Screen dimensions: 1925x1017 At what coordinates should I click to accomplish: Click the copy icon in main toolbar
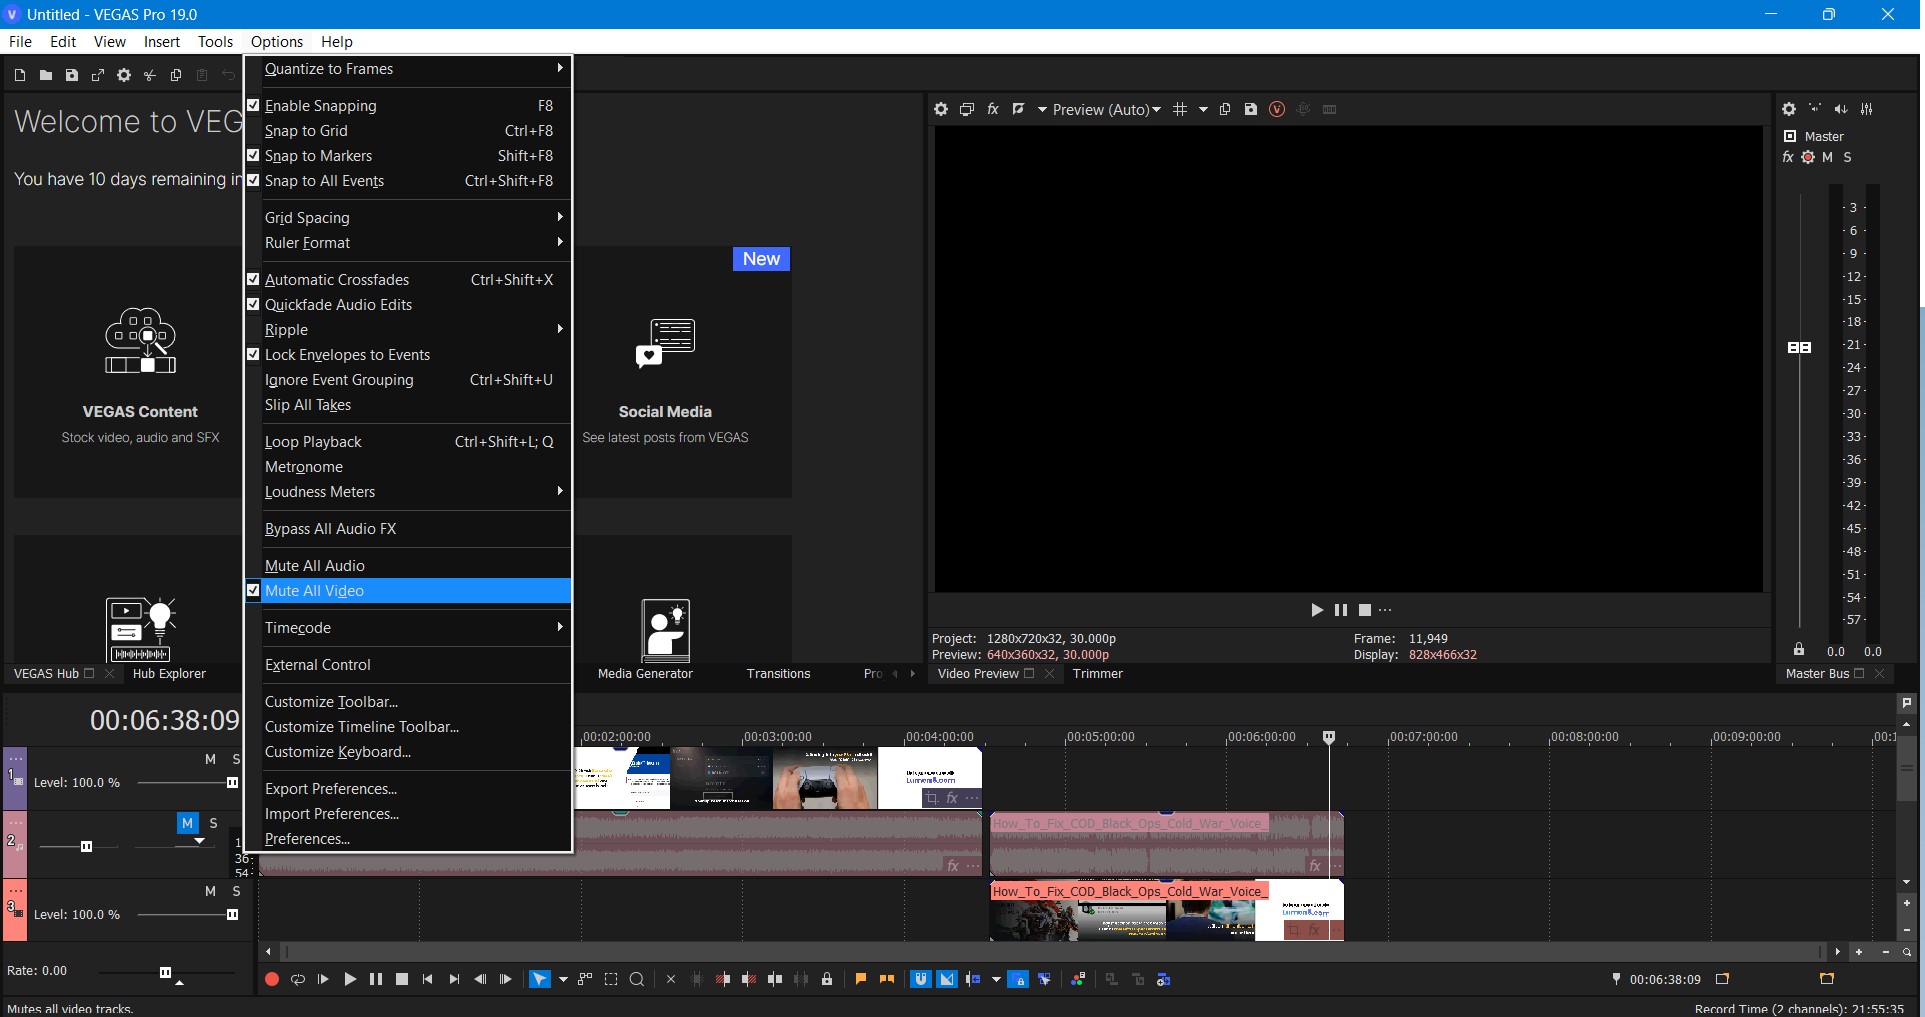pos(175,75)
